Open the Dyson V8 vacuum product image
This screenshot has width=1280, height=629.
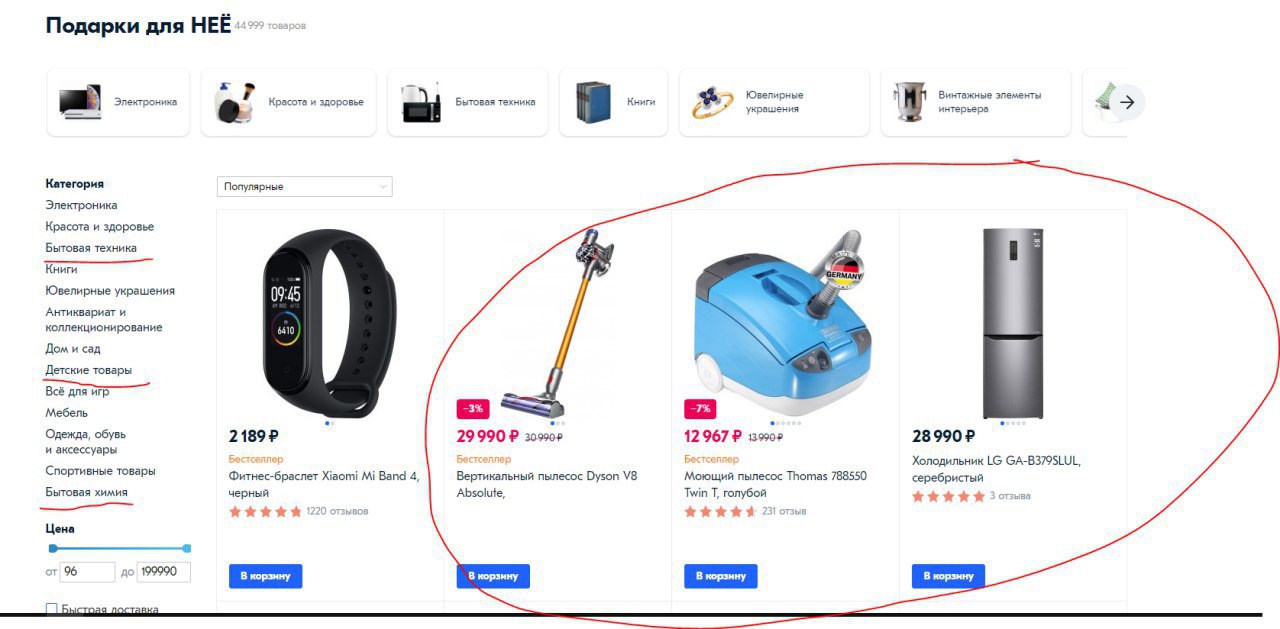click(x=558, y=322)
